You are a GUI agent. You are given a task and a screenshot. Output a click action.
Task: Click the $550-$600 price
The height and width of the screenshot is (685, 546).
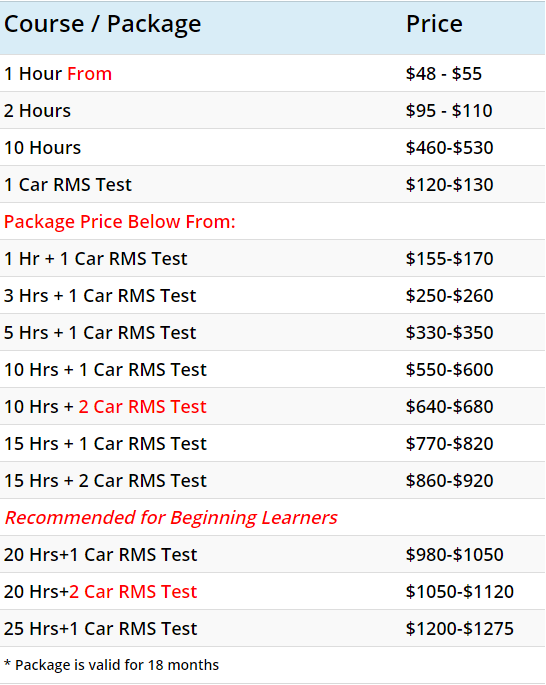click(x=449, y=370)
